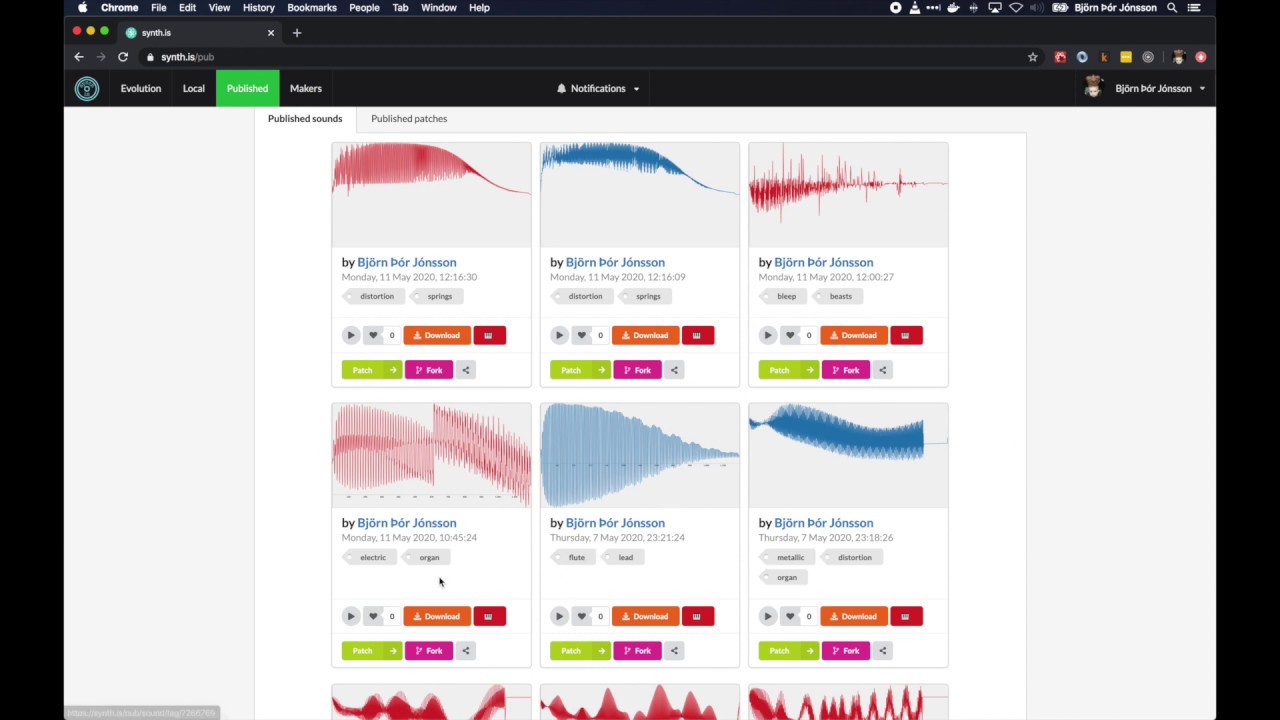Fork the electric organ sound
This screenshot has height=720, width=1280.
coord(429,651)
